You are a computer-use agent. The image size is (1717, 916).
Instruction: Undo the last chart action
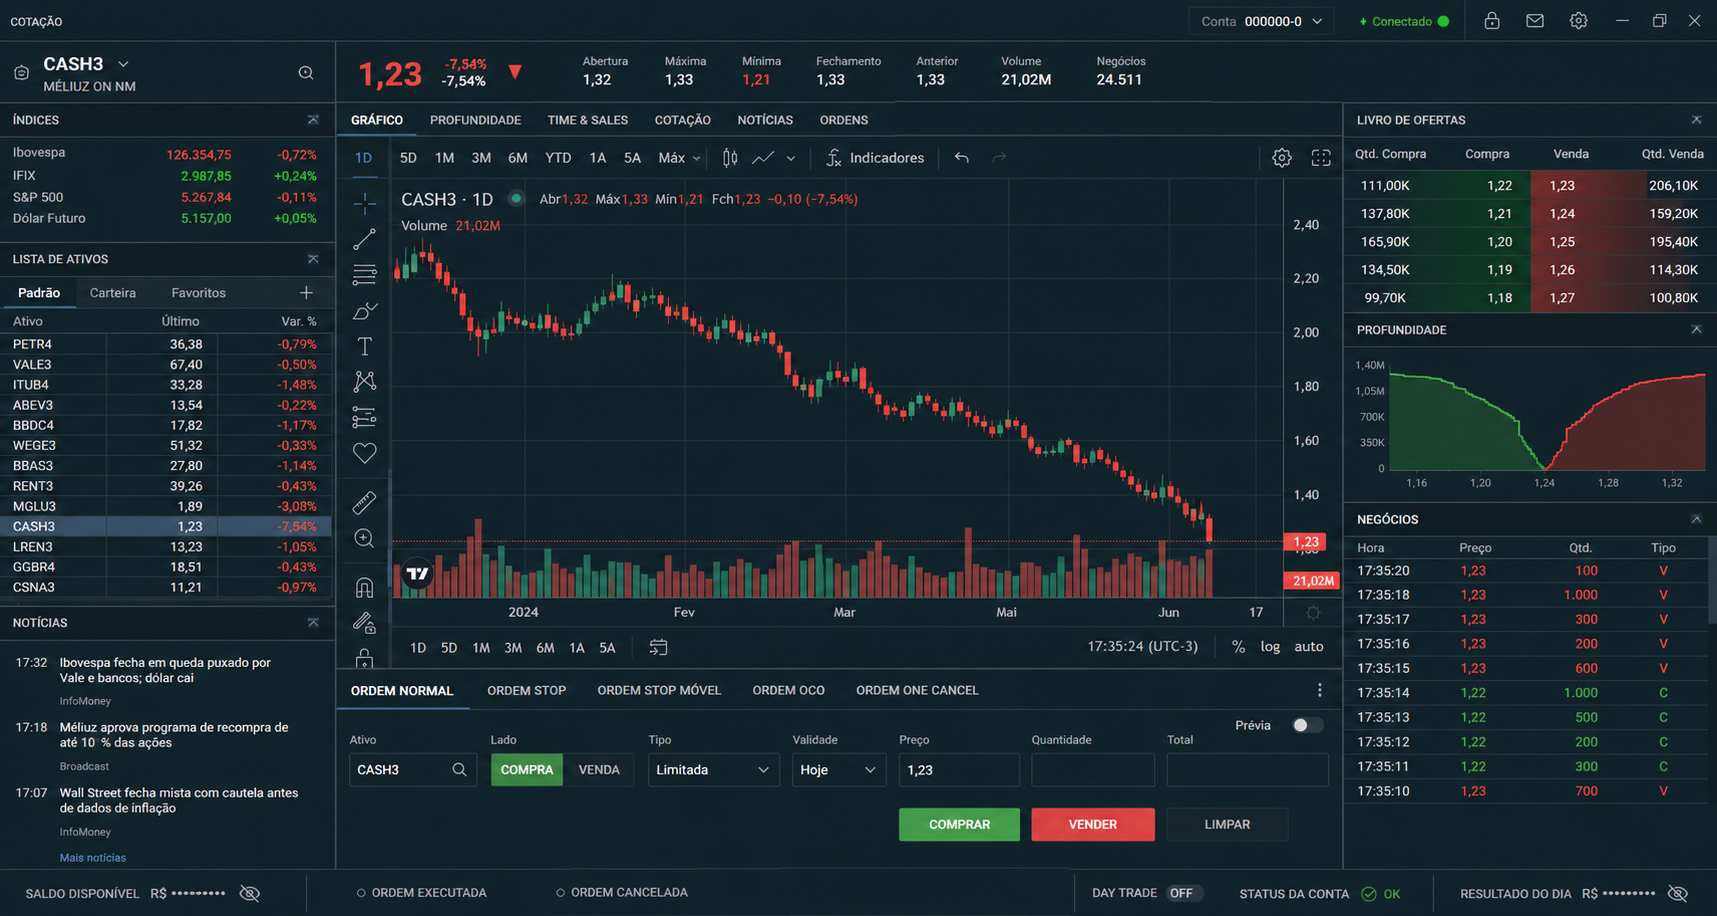tap(961, 158)
